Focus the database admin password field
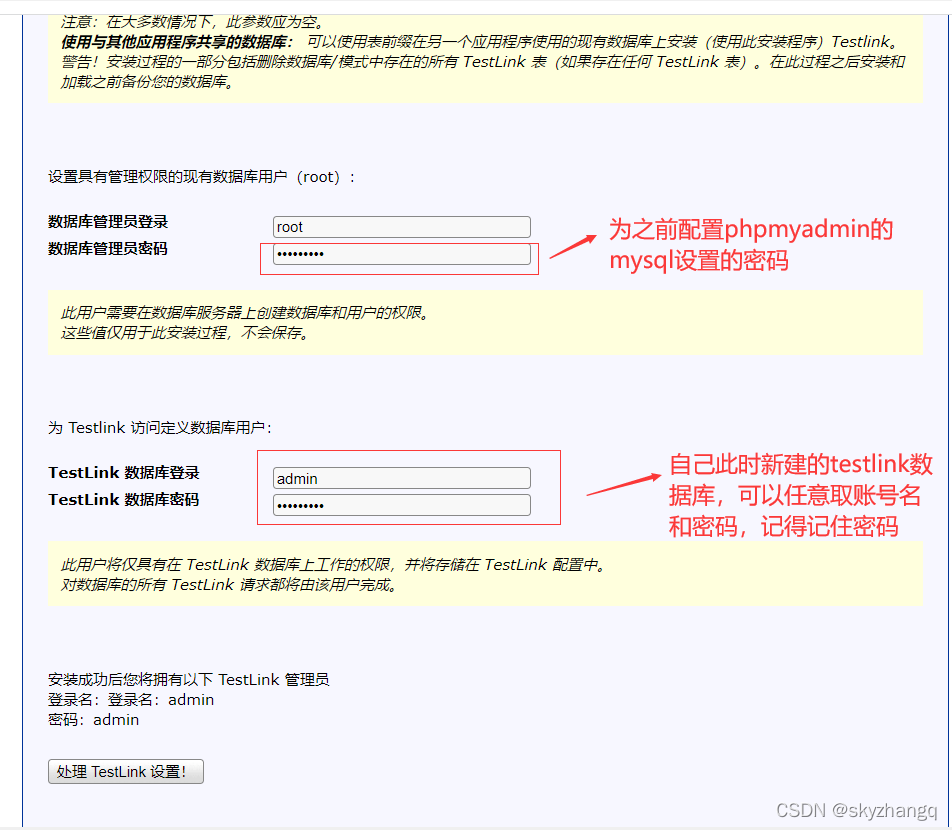Image resolution: width=952 pixels, height=830 pixels. (x=401, y=254)
